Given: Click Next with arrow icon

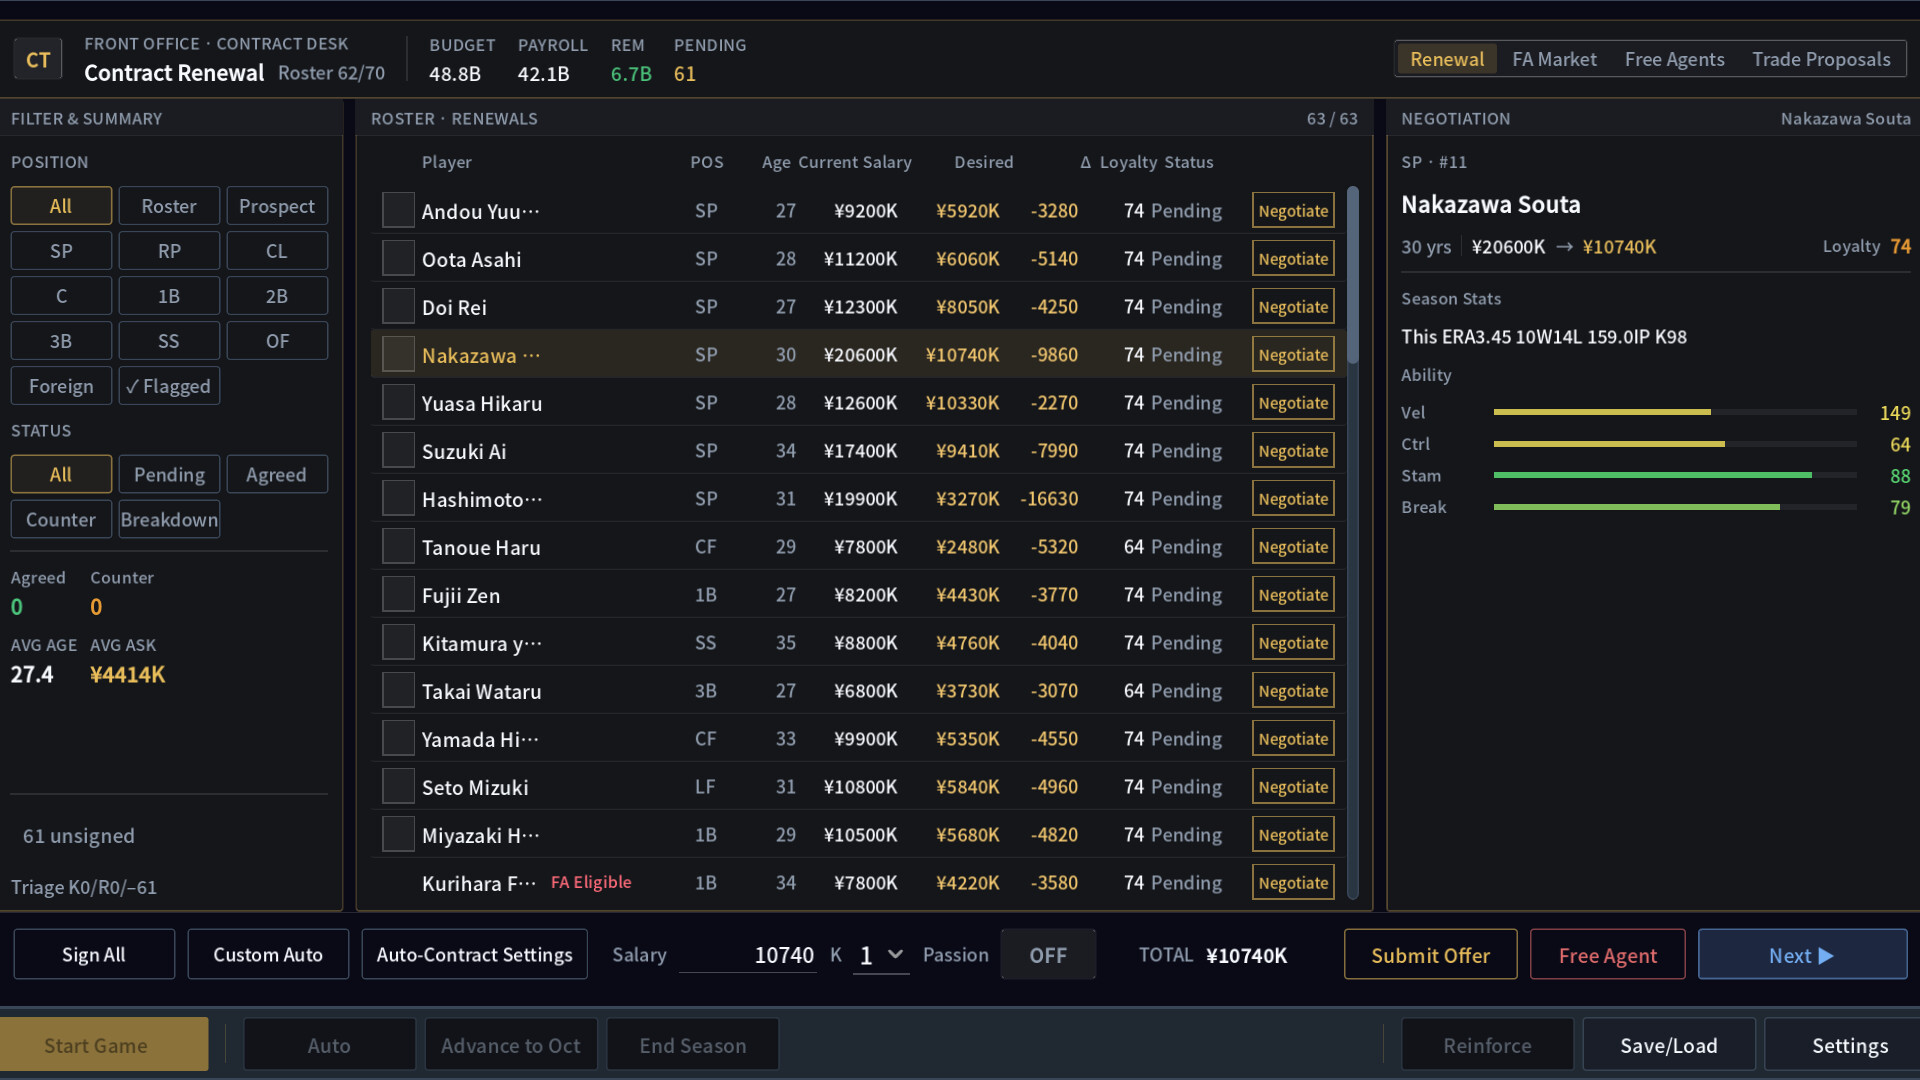Looking at the screenshot, I should (x=1802, y=955).
